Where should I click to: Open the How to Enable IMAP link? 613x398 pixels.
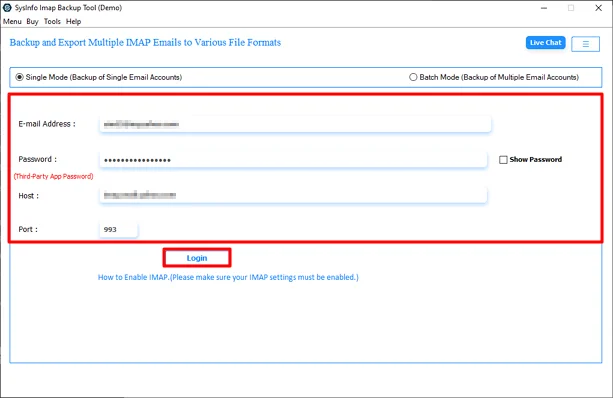click(228, 277)
